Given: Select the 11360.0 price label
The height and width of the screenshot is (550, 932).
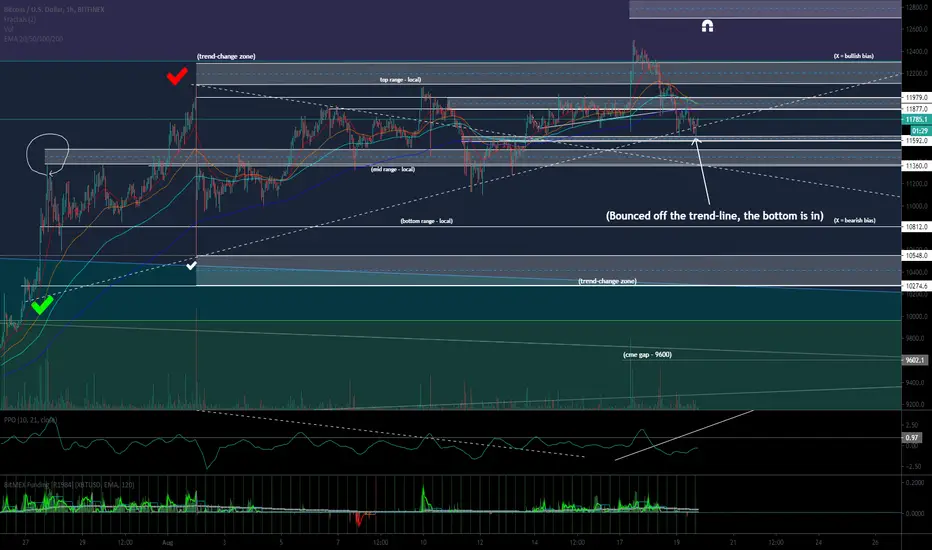Looking at the screenshot, I should click(916, 166).
